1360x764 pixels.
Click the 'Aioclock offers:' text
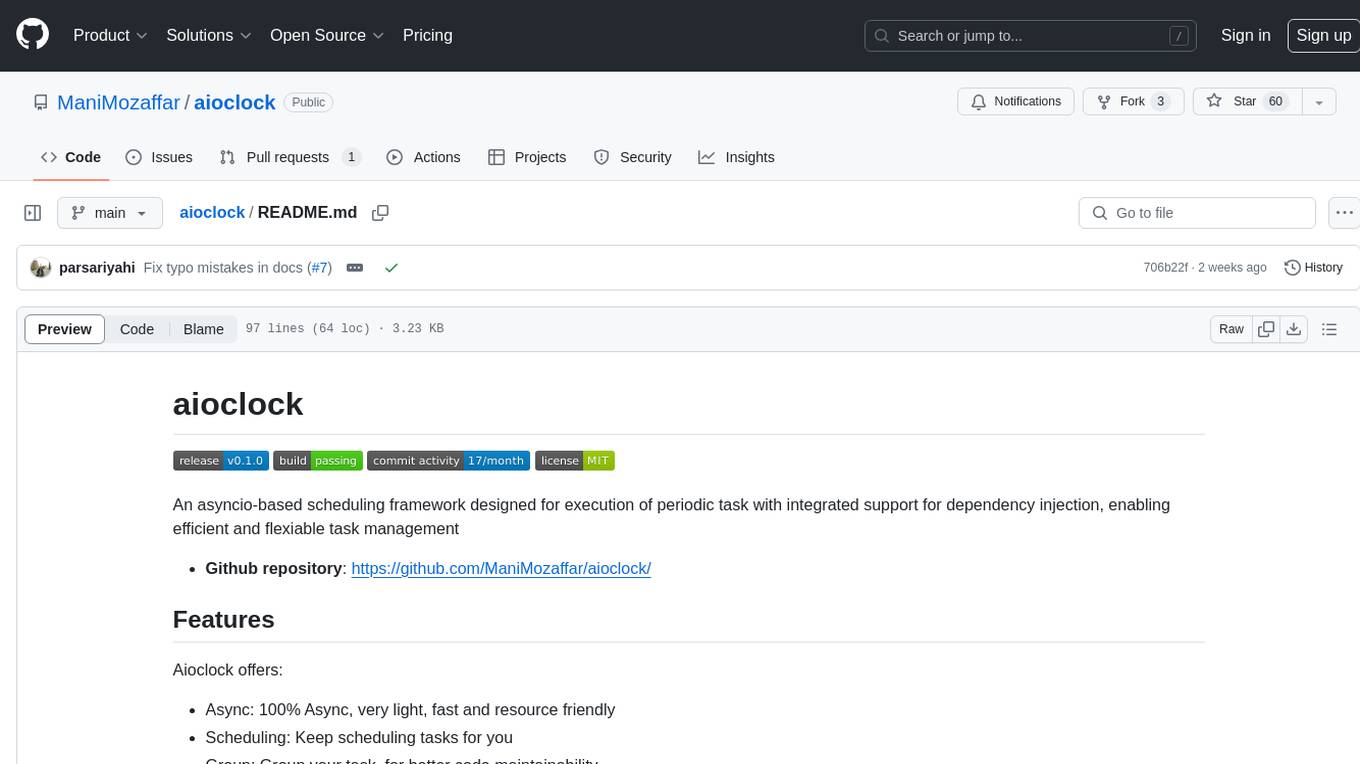click(228, 670)
